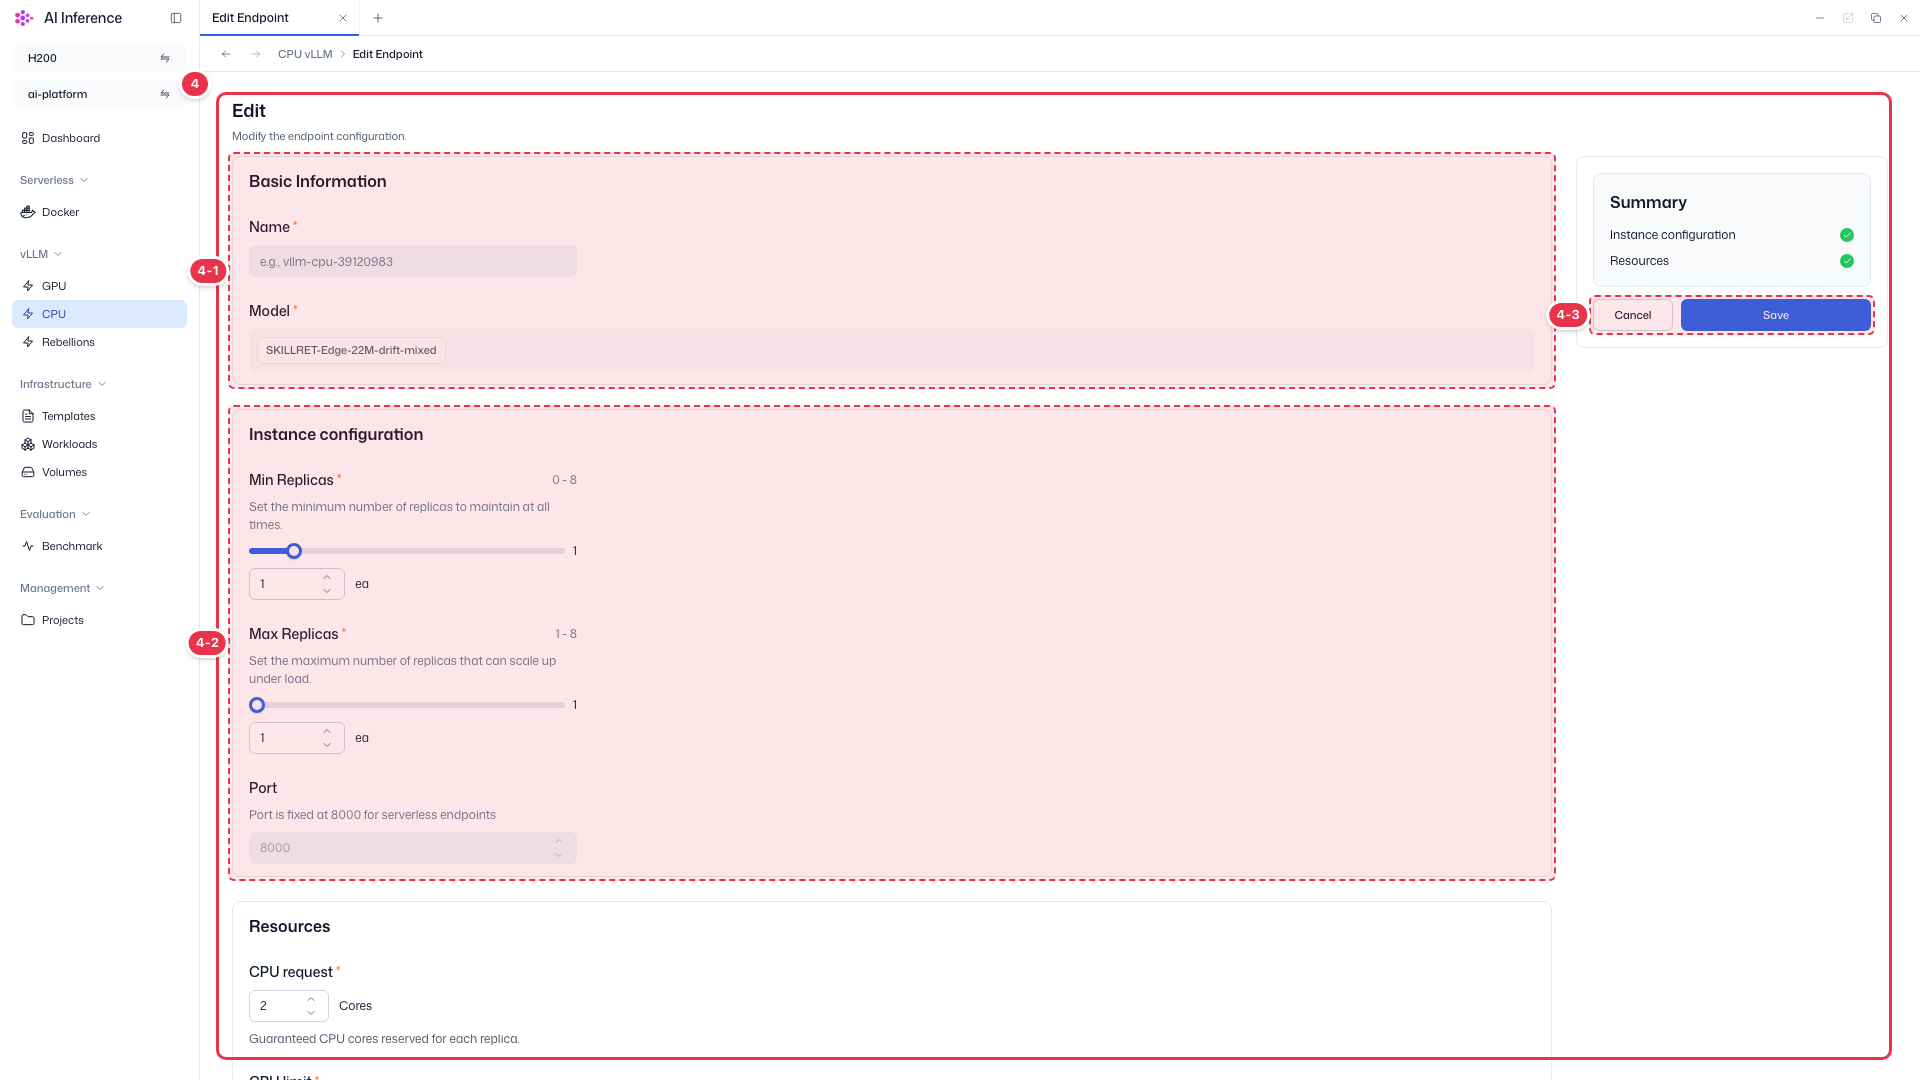
Task: Open a new tab with plus icon
Action: point(378,18)
